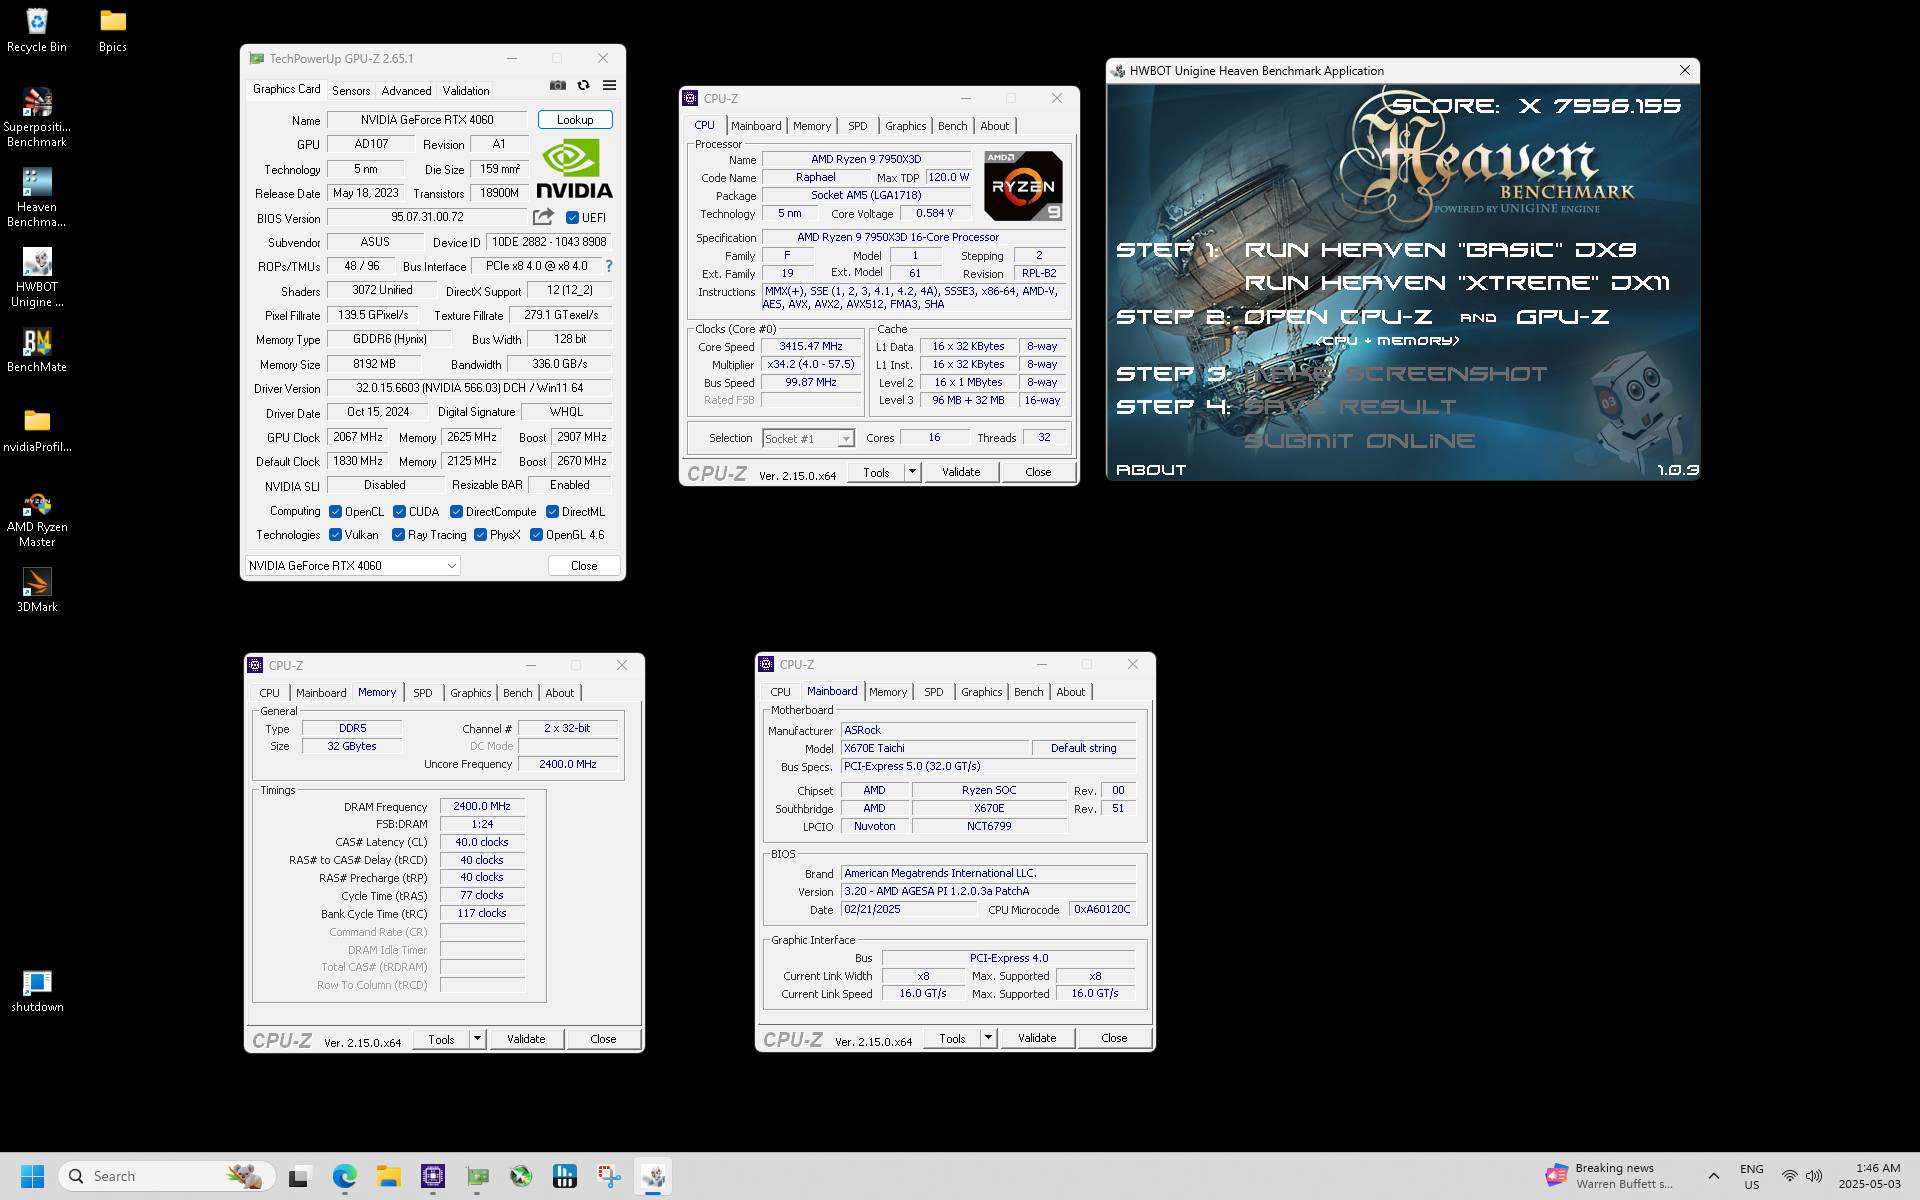Viewport: 1920px width, 1200px height.
Task: Click the taskbar Search box
Action: 166,1176
